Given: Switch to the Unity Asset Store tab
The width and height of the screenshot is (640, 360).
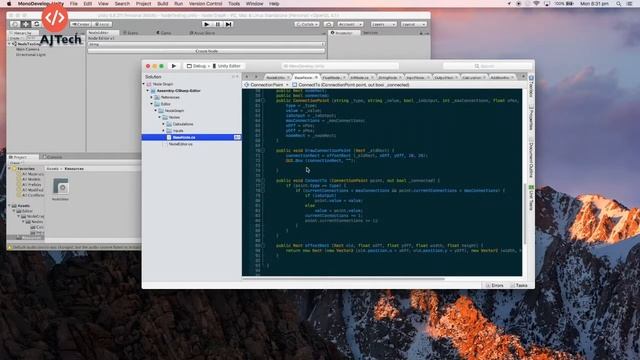Looking at the screenshot, I should point(202,33).
